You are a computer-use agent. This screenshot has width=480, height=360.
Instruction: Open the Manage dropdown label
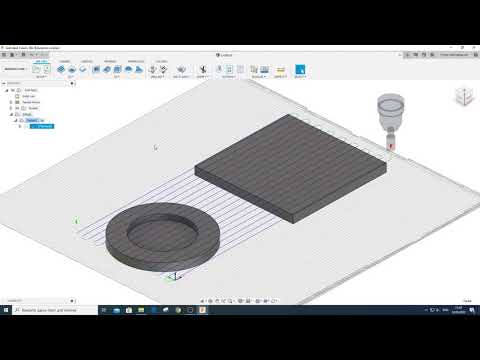(x=258, y=77)
